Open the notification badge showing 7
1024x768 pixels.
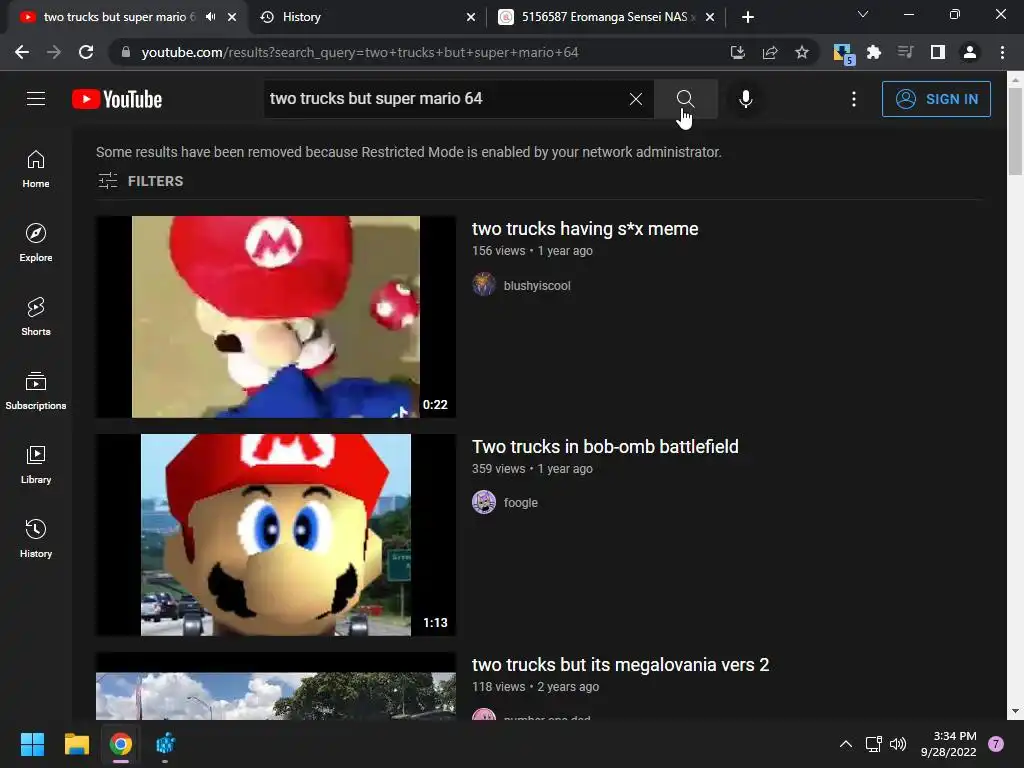click(996, 744)
